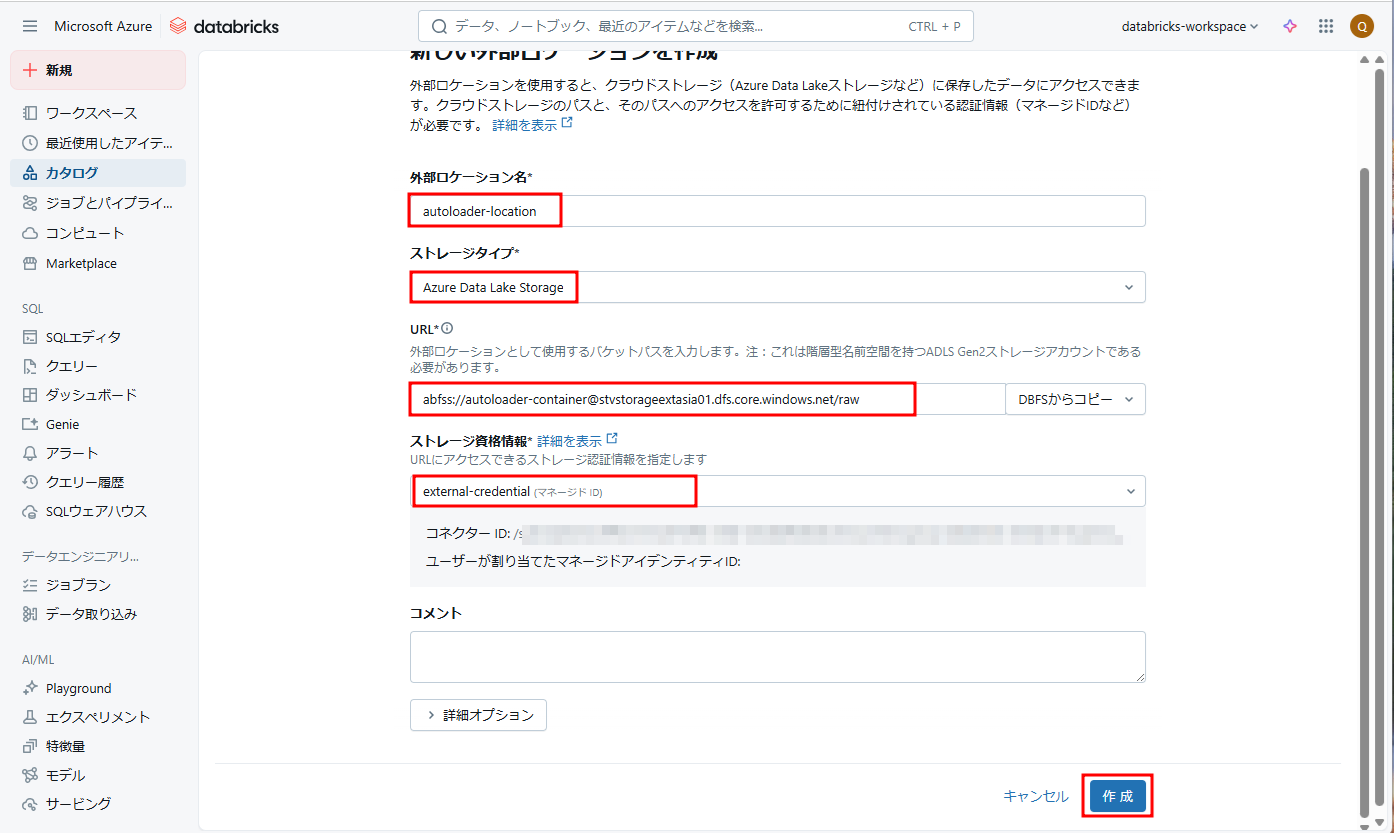This screenshot has width=1394, height=833.
Task: Click the Catalog icon in sidebar
Action: [30, 173]
